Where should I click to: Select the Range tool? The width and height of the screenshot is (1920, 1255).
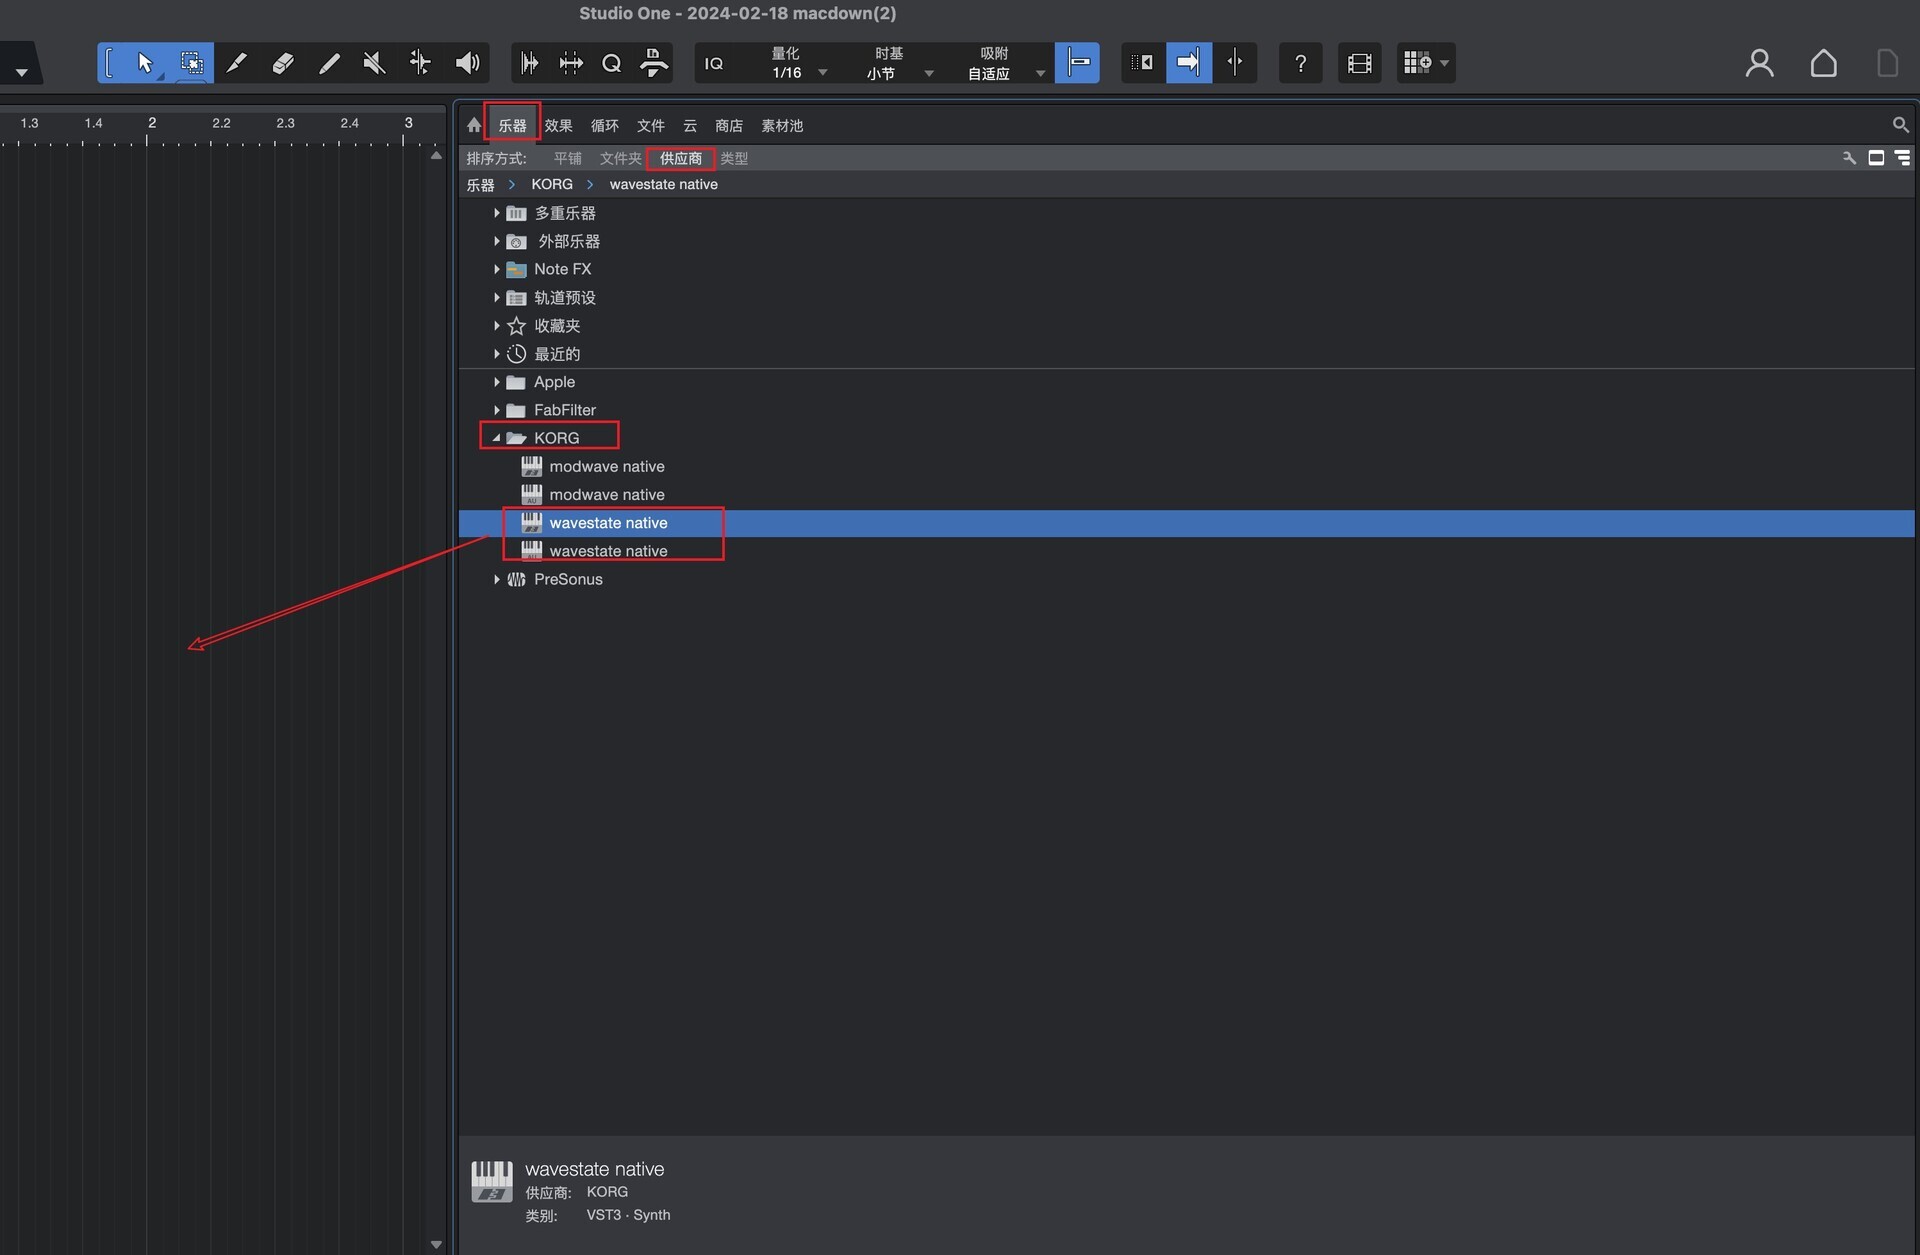[x=191, y=63]
